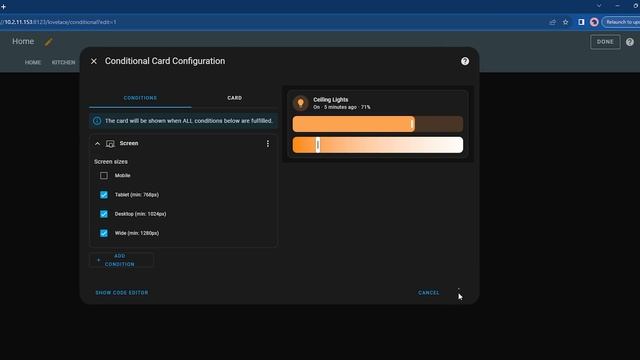Click the info icon in the conditions notice
The height and width of the screenshot is (360, 640).
[x=97, y=121]
